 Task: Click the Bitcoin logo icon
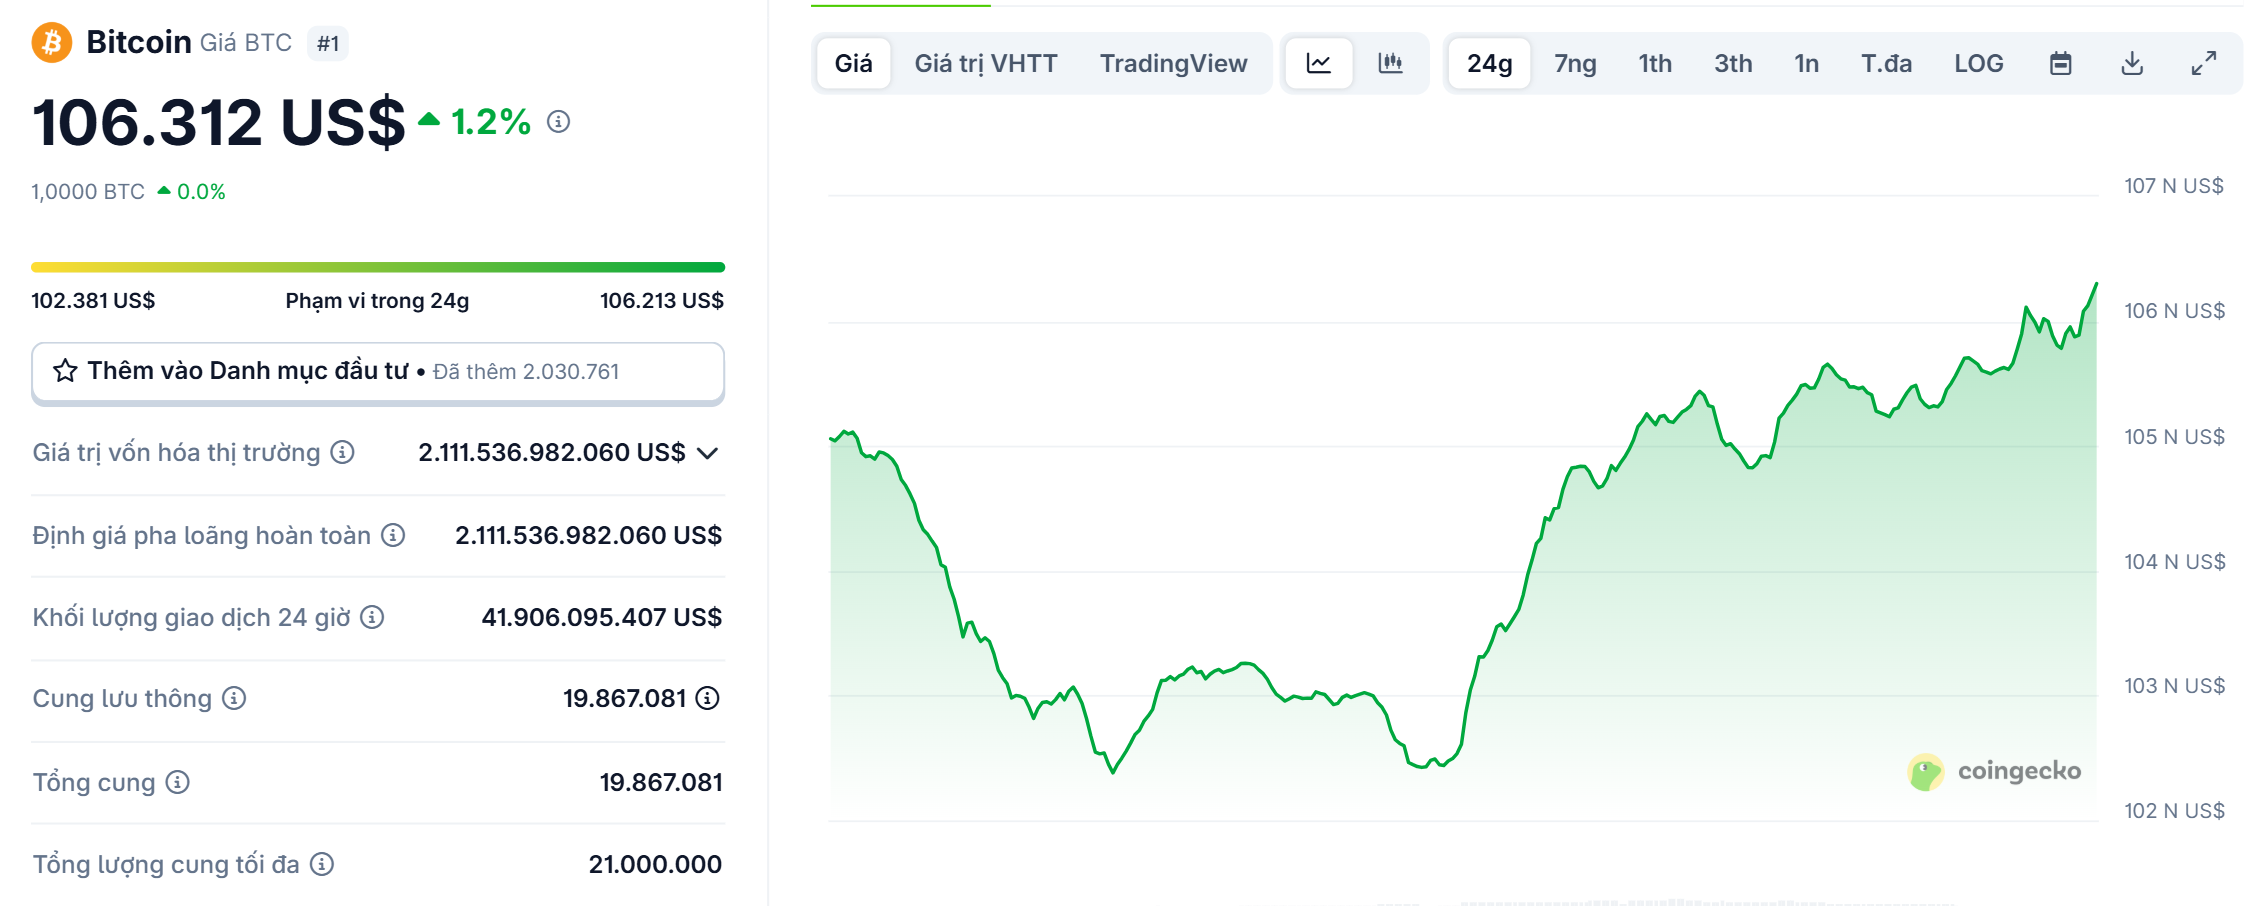[52, 42]
